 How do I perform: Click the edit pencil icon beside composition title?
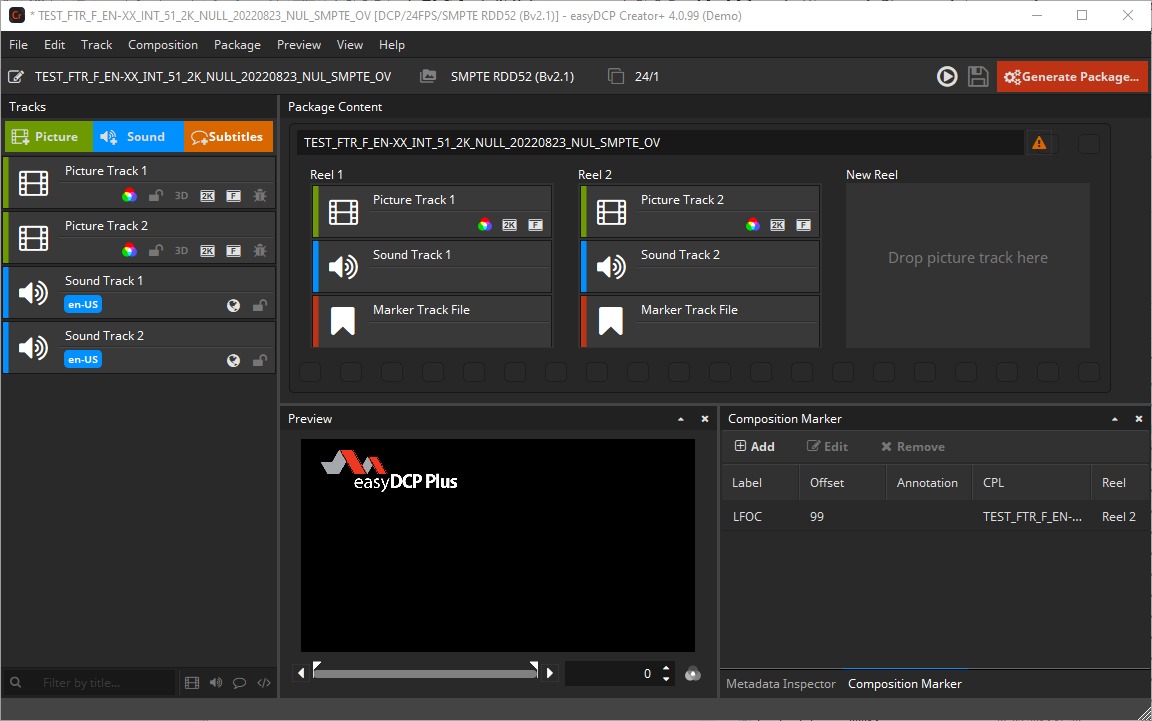tap(16, 77)
